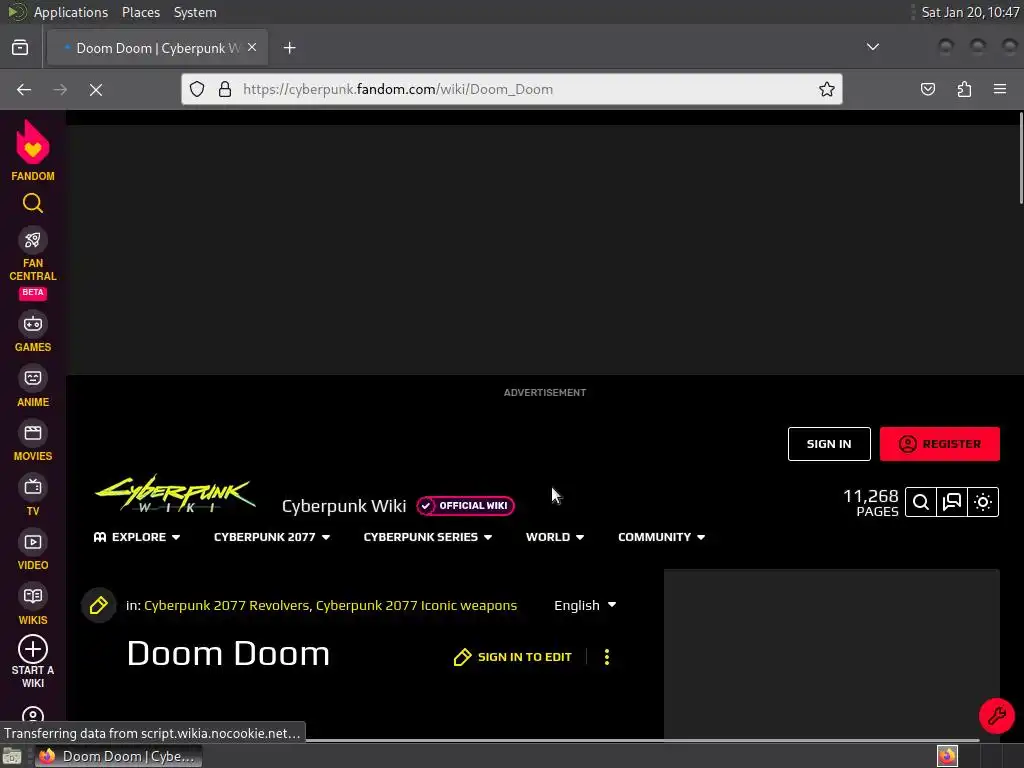Screen dimensions: 1024x768
Task: Open Cyberpunk 2077 Iconic weapons category link
Action: coord(416,605)
